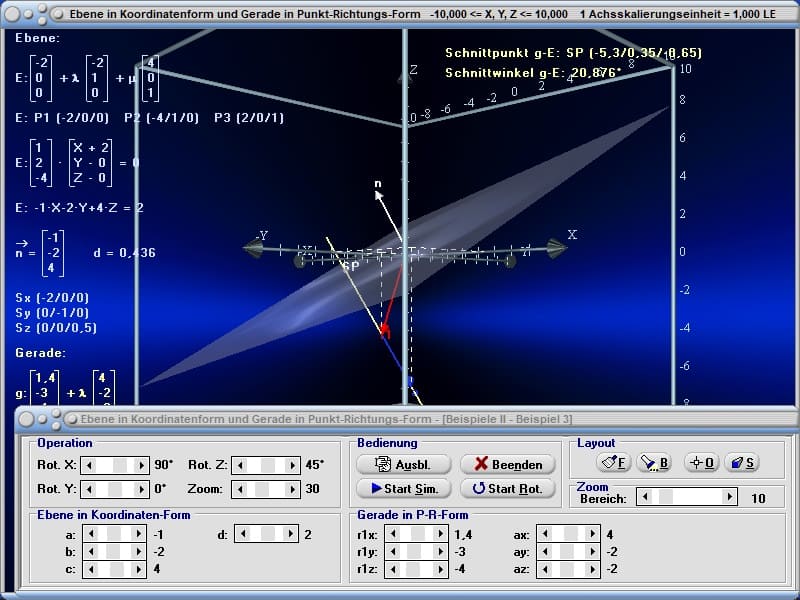Click the X axis label
The image size is (800, 600).
572,235
